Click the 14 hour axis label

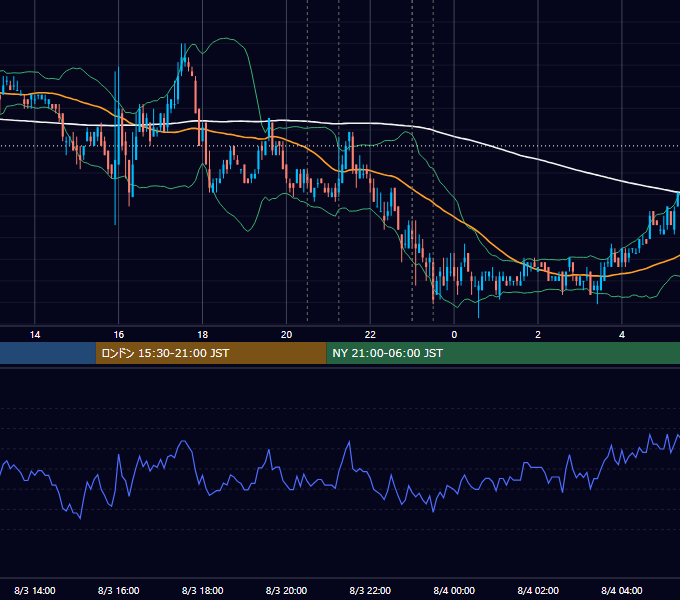point(35,335)
